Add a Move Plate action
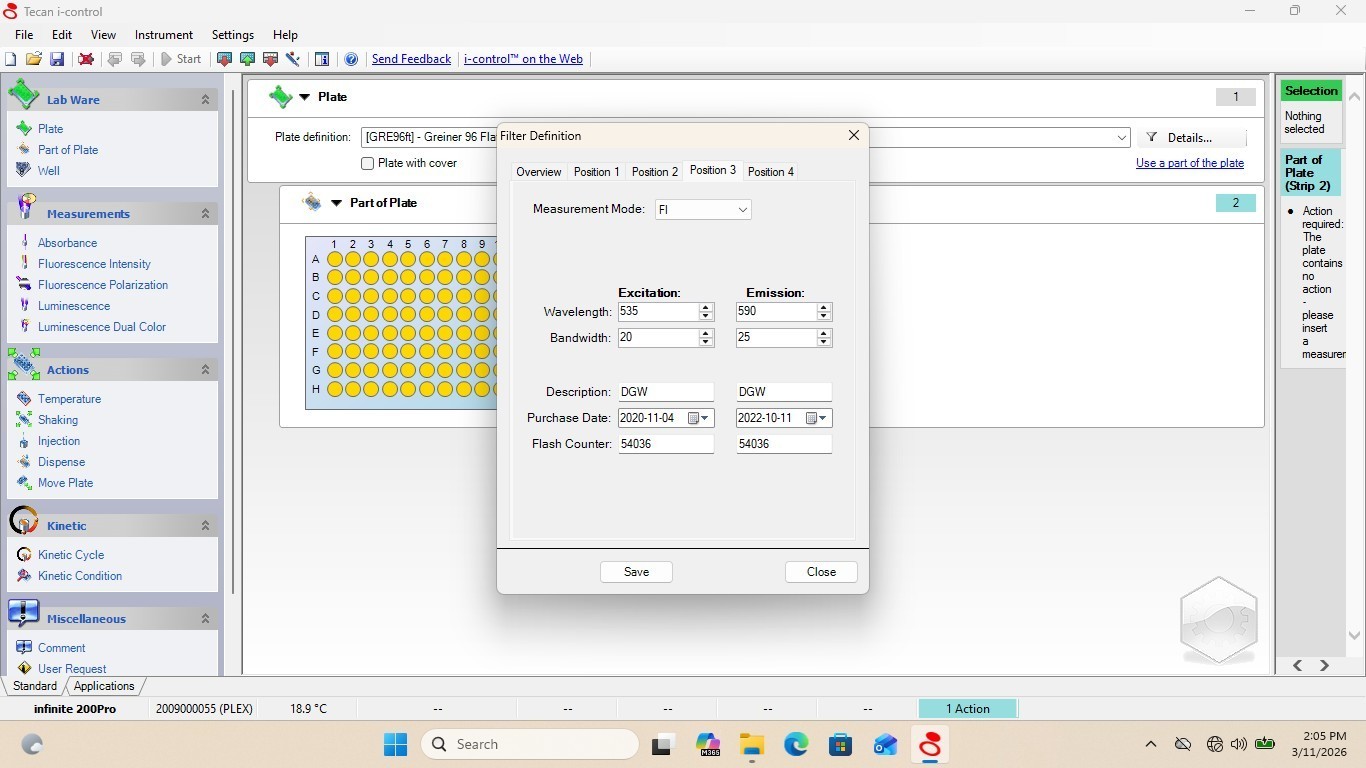The image size is (1366, 768). click(65, 483)
